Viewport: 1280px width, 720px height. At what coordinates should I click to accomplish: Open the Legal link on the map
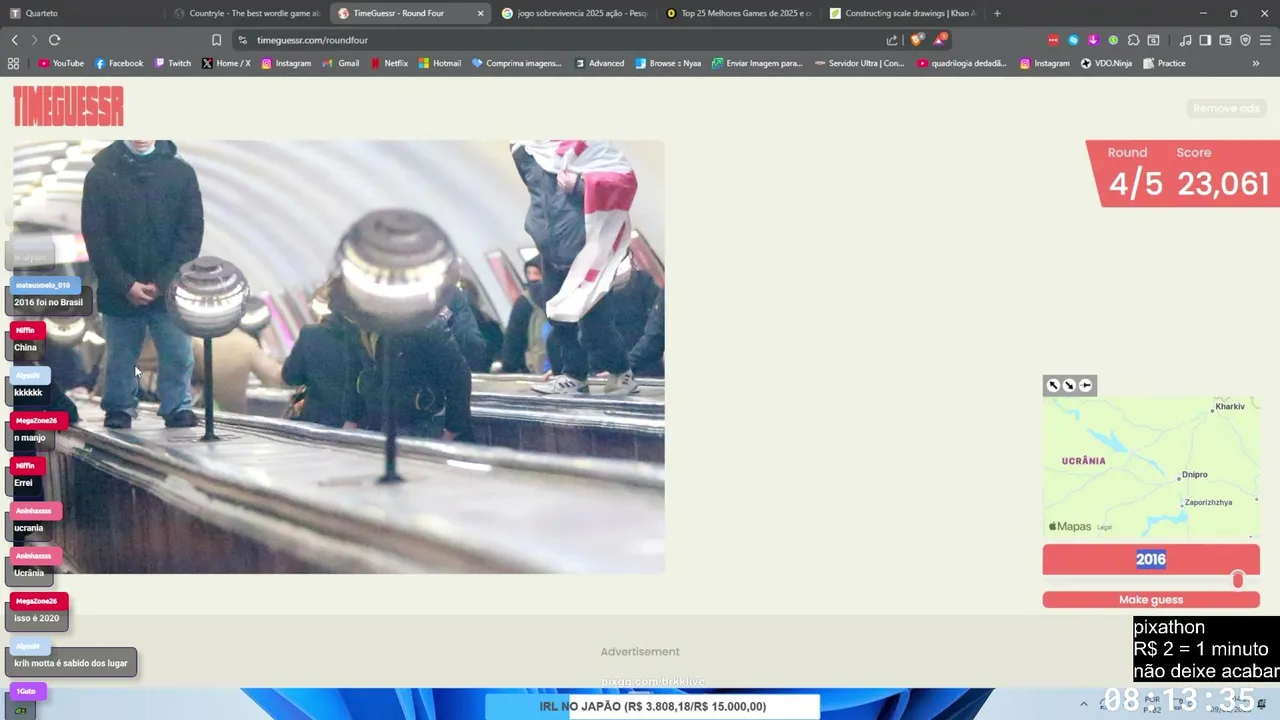click(1104, 527)
